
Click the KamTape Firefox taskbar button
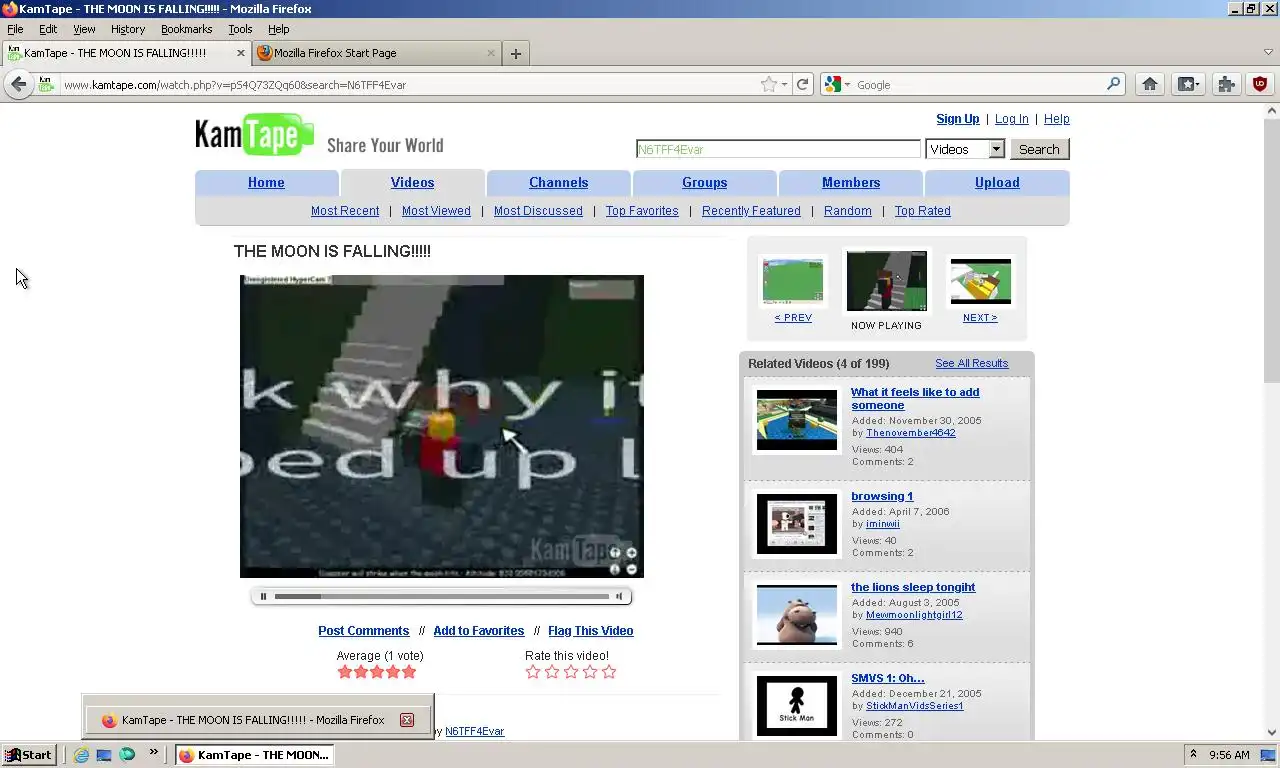(x=254, y=755)
